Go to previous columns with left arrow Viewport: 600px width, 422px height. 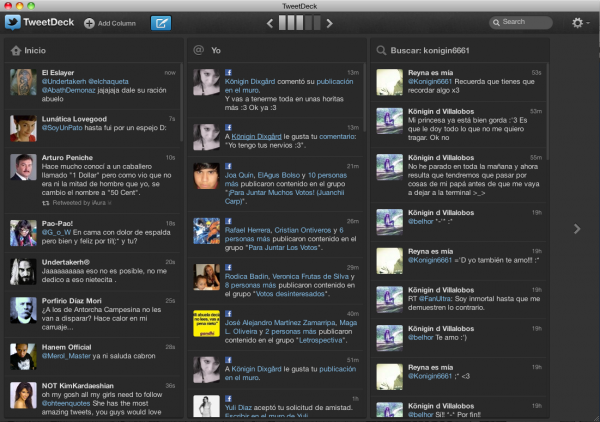pyautogui.click(x=270, y=23)
